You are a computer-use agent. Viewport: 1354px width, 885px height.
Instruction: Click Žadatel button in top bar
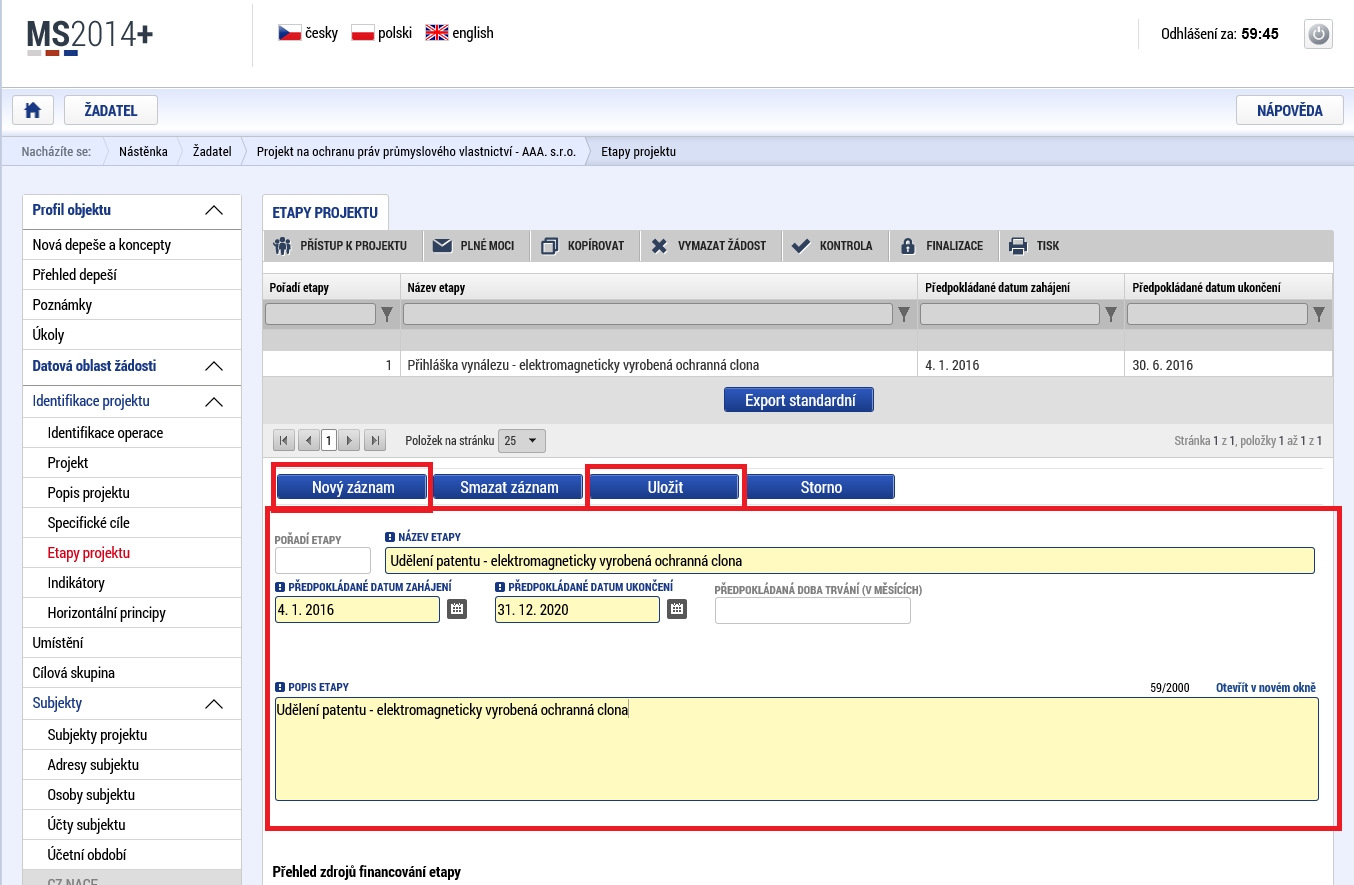(x=111, y=110)
